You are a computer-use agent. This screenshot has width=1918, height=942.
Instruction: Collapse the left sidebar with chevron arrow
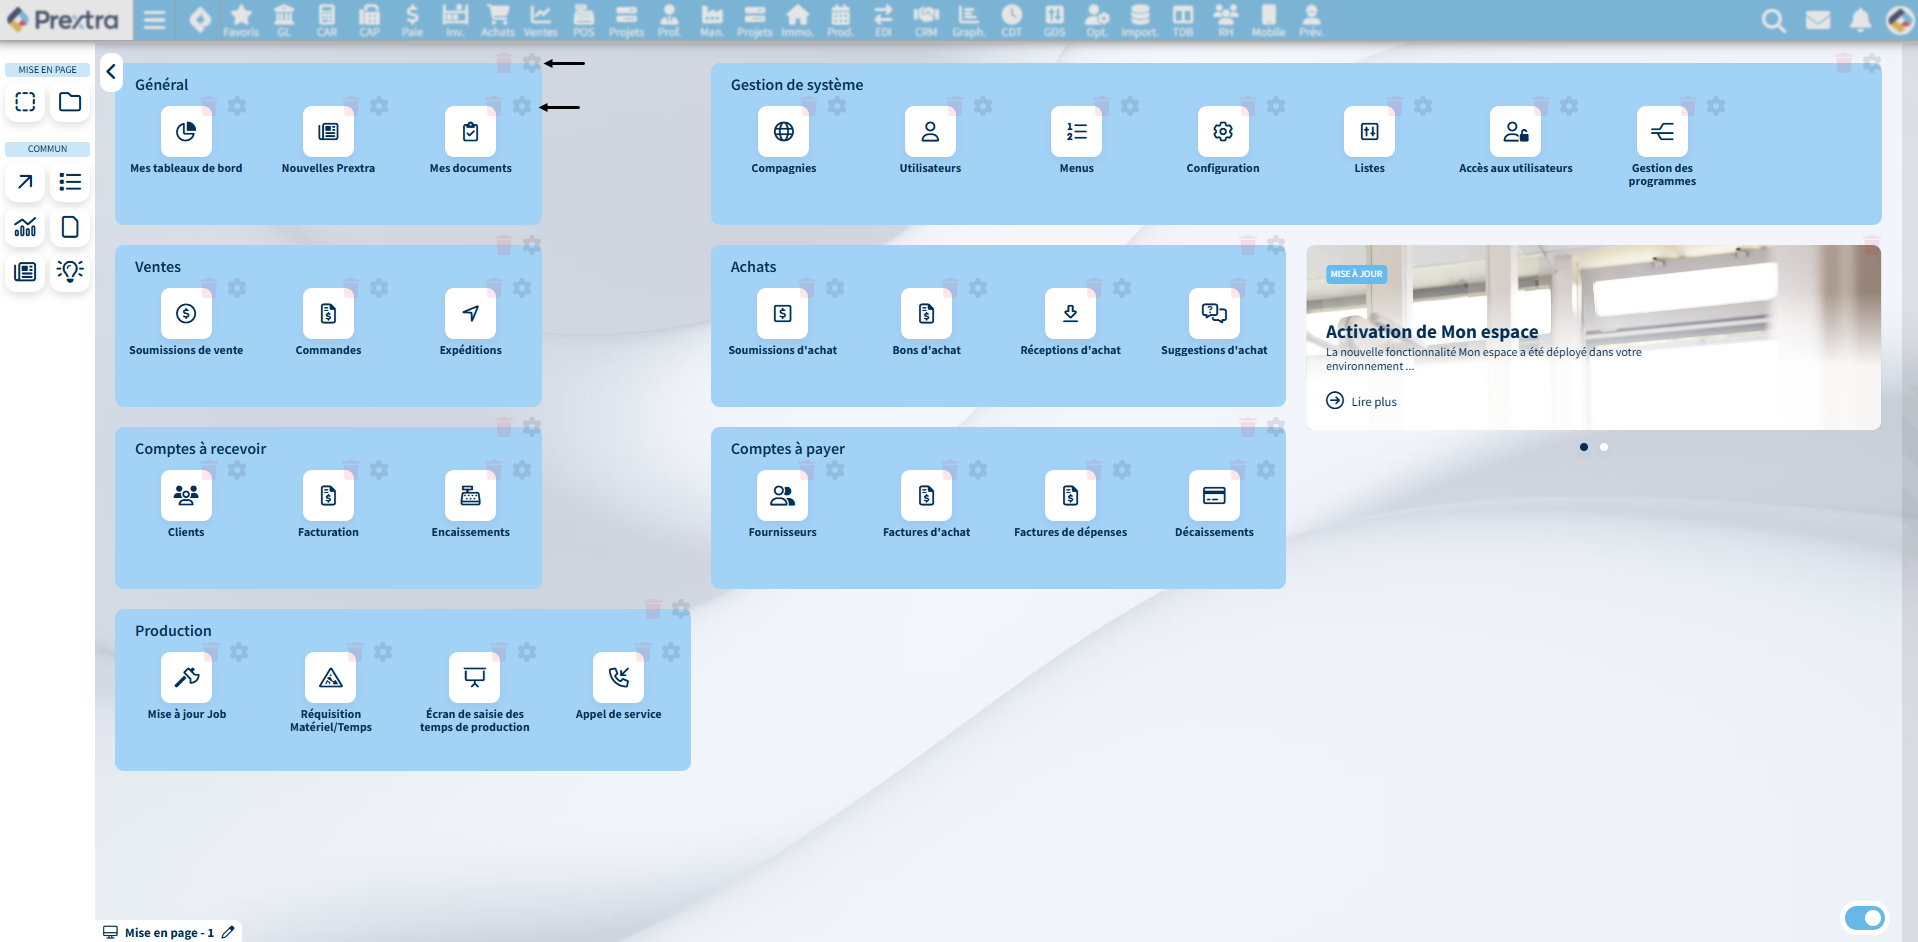pyautogui.click(x=111, y=72)
